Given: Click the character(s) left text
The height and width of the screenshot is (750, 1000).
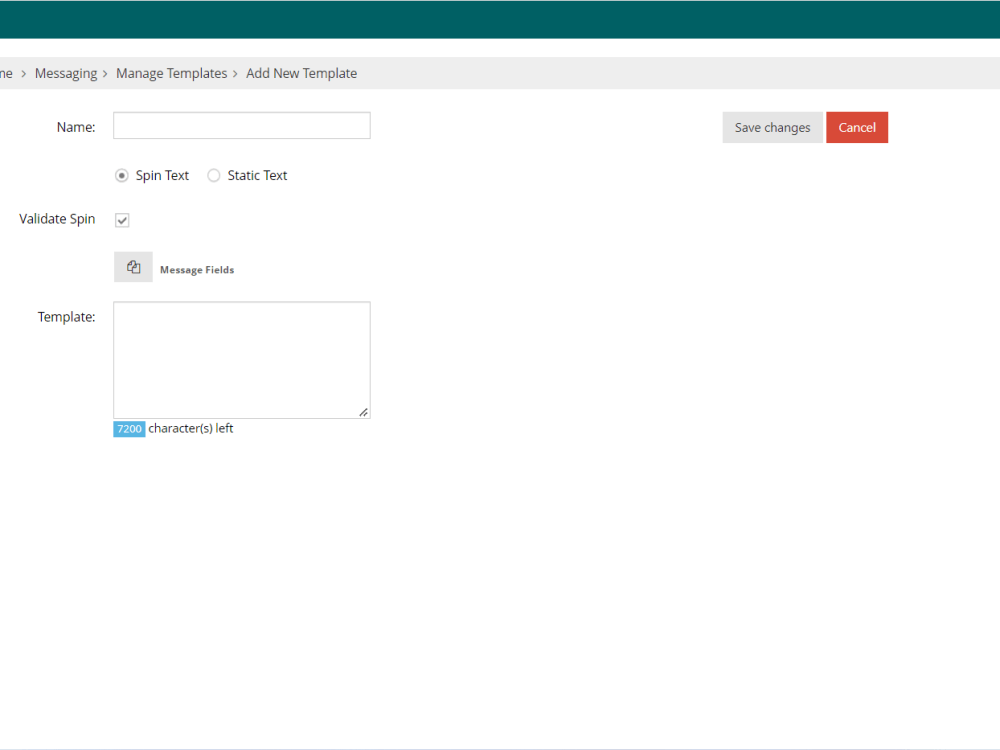Looking at the screenshot, I should (189, 428).
